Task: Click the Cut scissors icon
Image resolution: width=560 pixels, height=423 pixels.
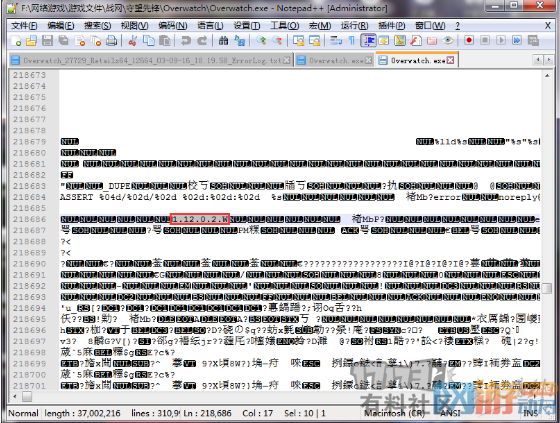Action: pos(132,41)
